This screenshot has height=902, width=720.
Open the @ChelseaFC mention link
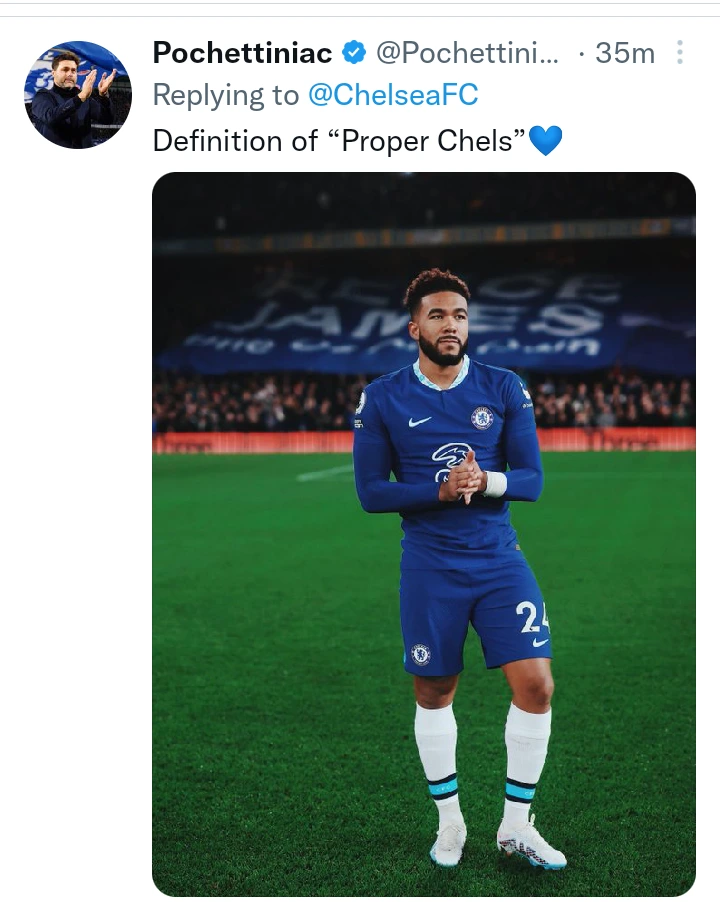392,95
